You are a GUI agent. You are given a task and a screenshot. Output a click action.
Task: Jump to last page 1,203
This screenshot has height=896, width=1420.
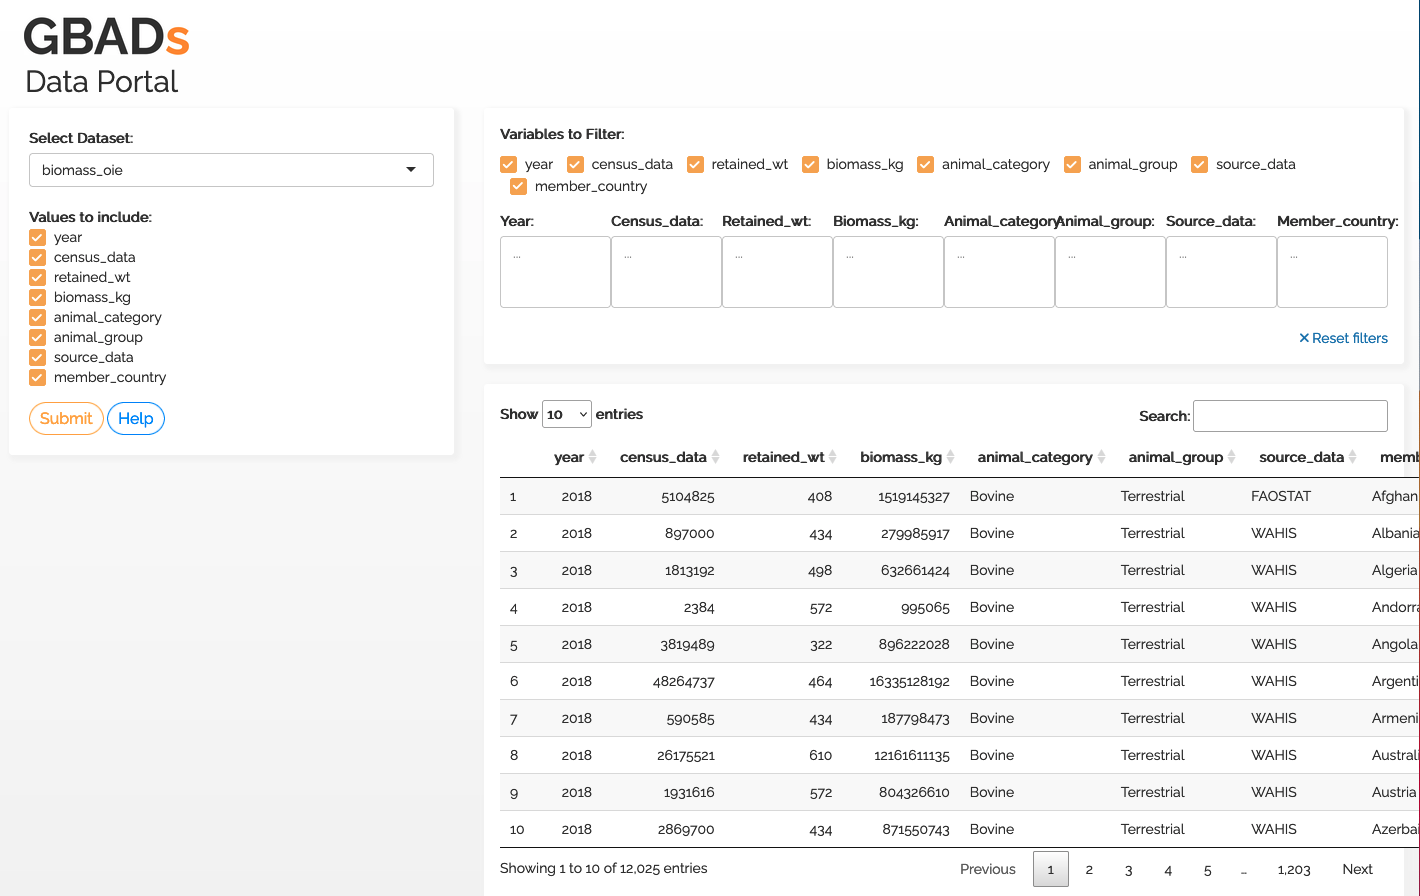click(1293, 869)
